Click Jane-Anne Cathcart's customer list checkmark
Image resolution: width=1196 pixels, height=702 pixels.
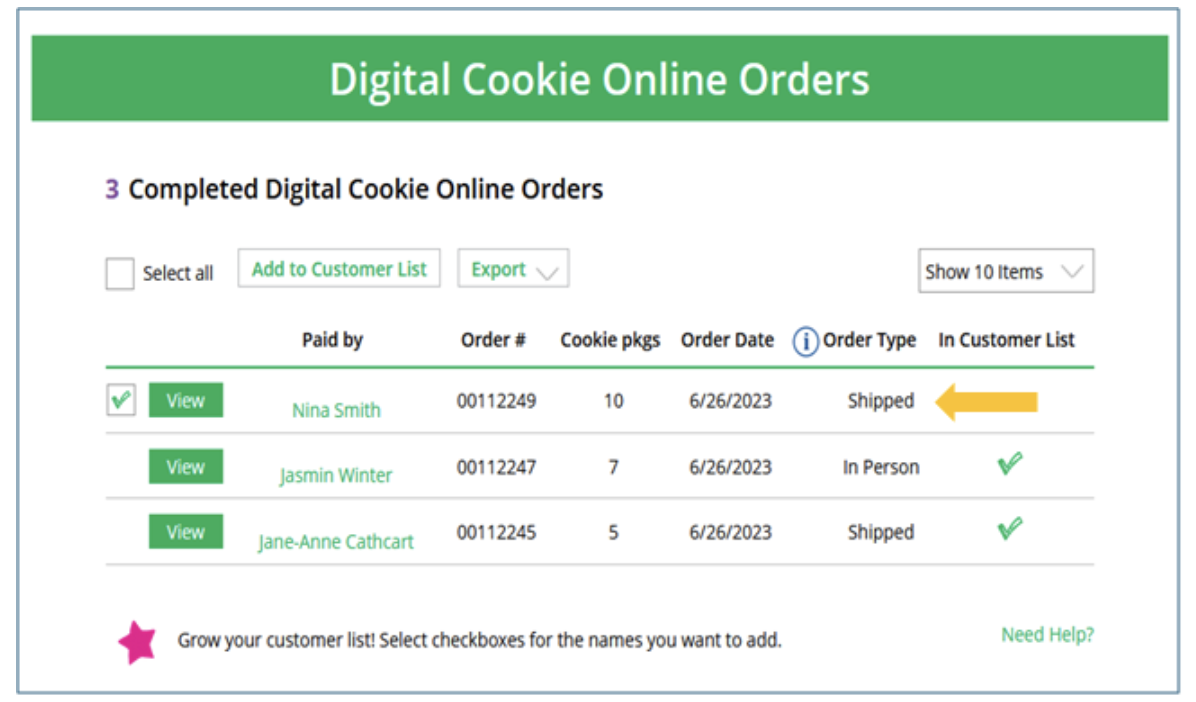1010,529
